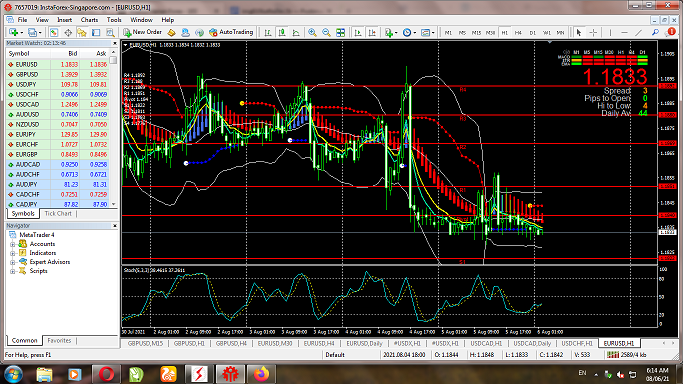
Task: Toggle the Market Watch panel button
Action: click(54, 32)
